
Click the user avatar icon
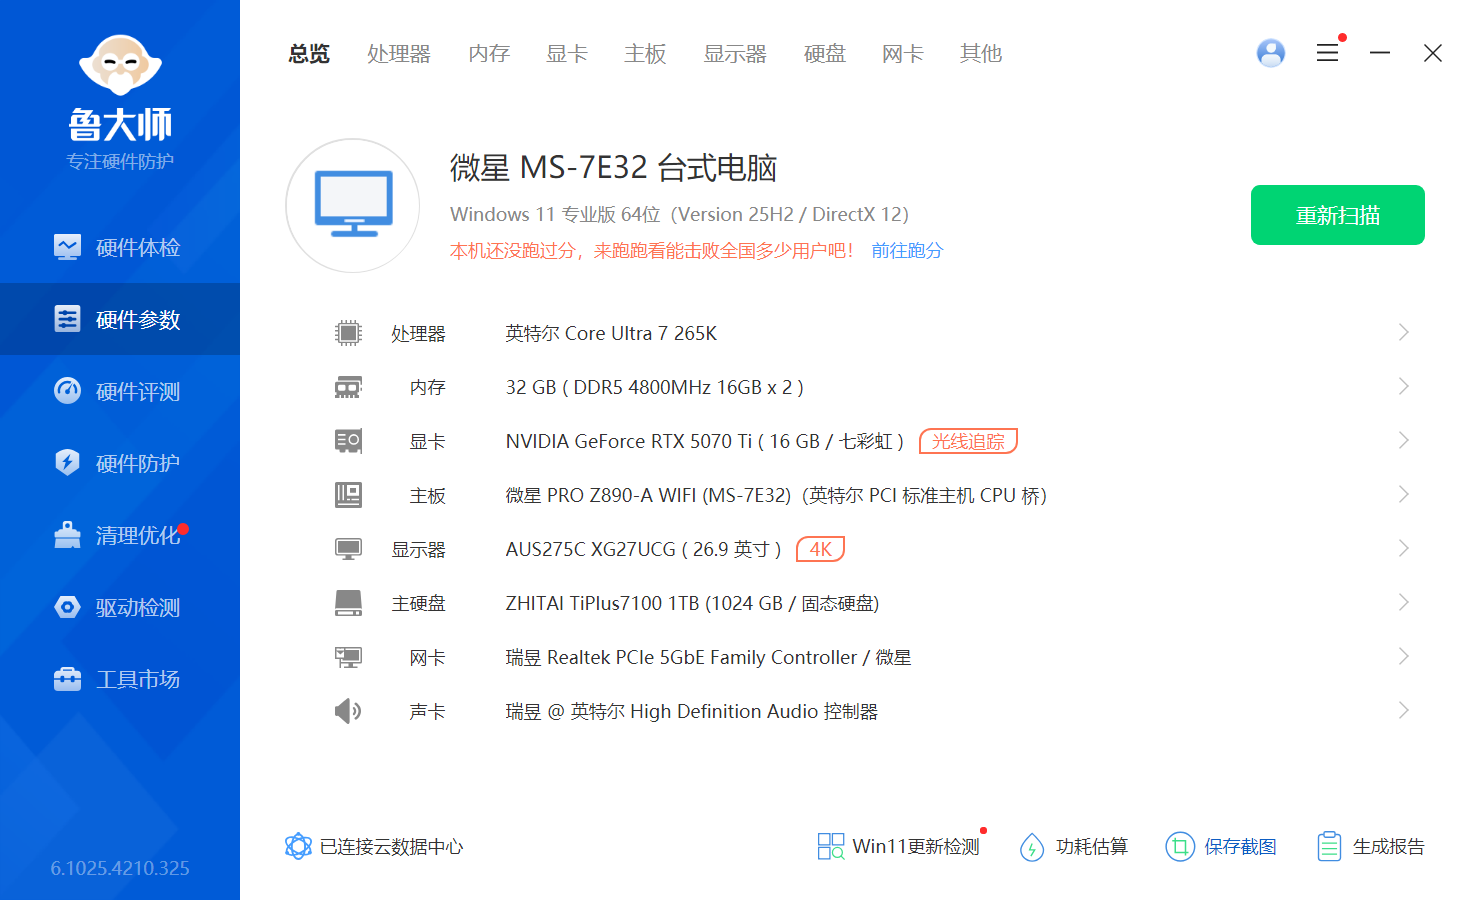pyautogui.click(x=1270, y=53)
